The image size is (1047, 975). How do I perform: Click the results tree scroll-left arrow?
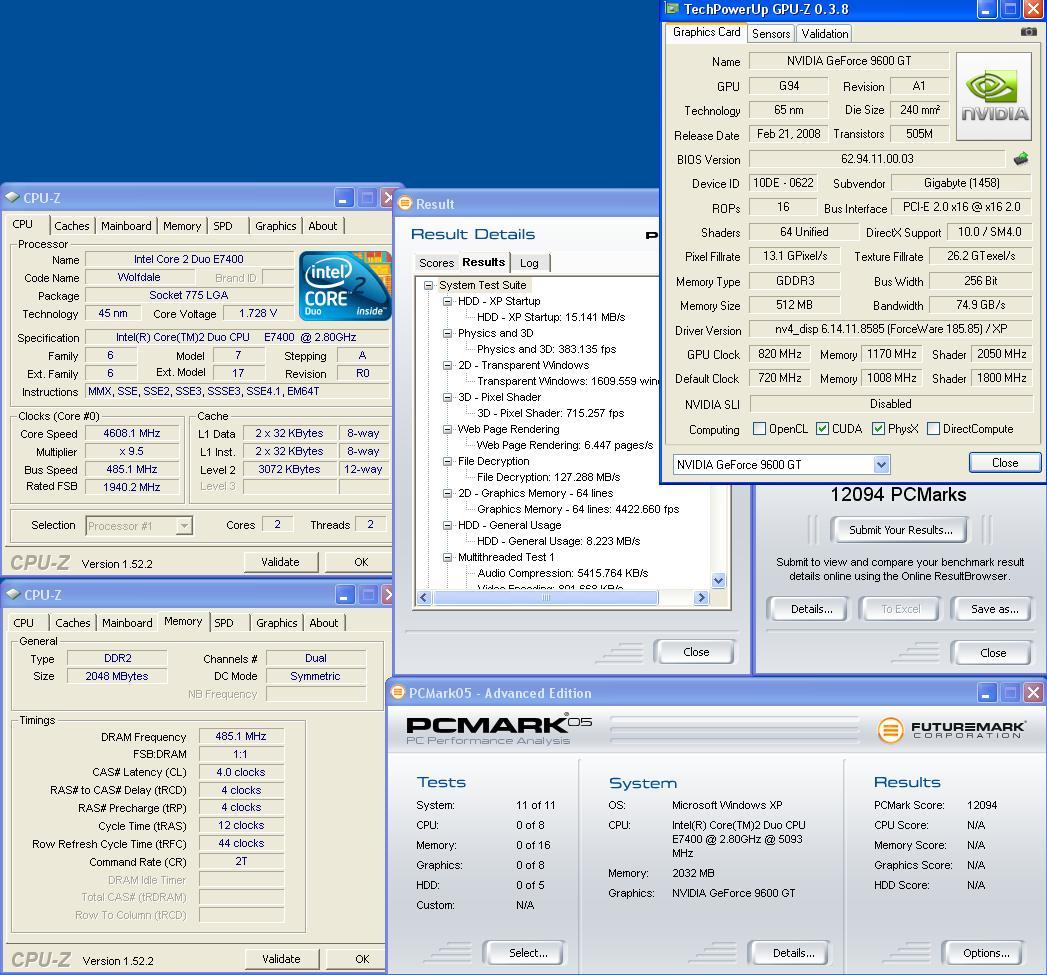click(423, 598)
